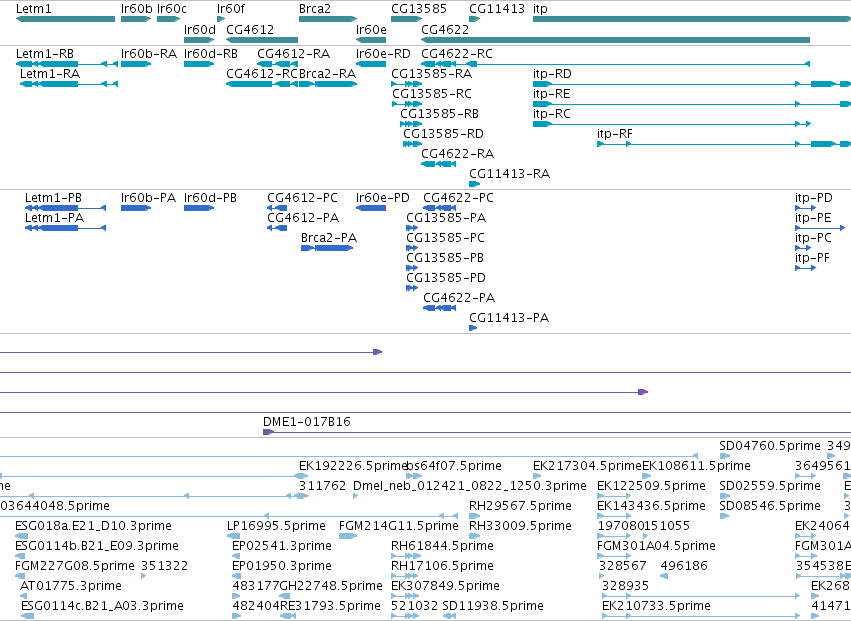
Task: Click the Ir60b gene label
Action: pyautogui.click(x=137, y=9)
